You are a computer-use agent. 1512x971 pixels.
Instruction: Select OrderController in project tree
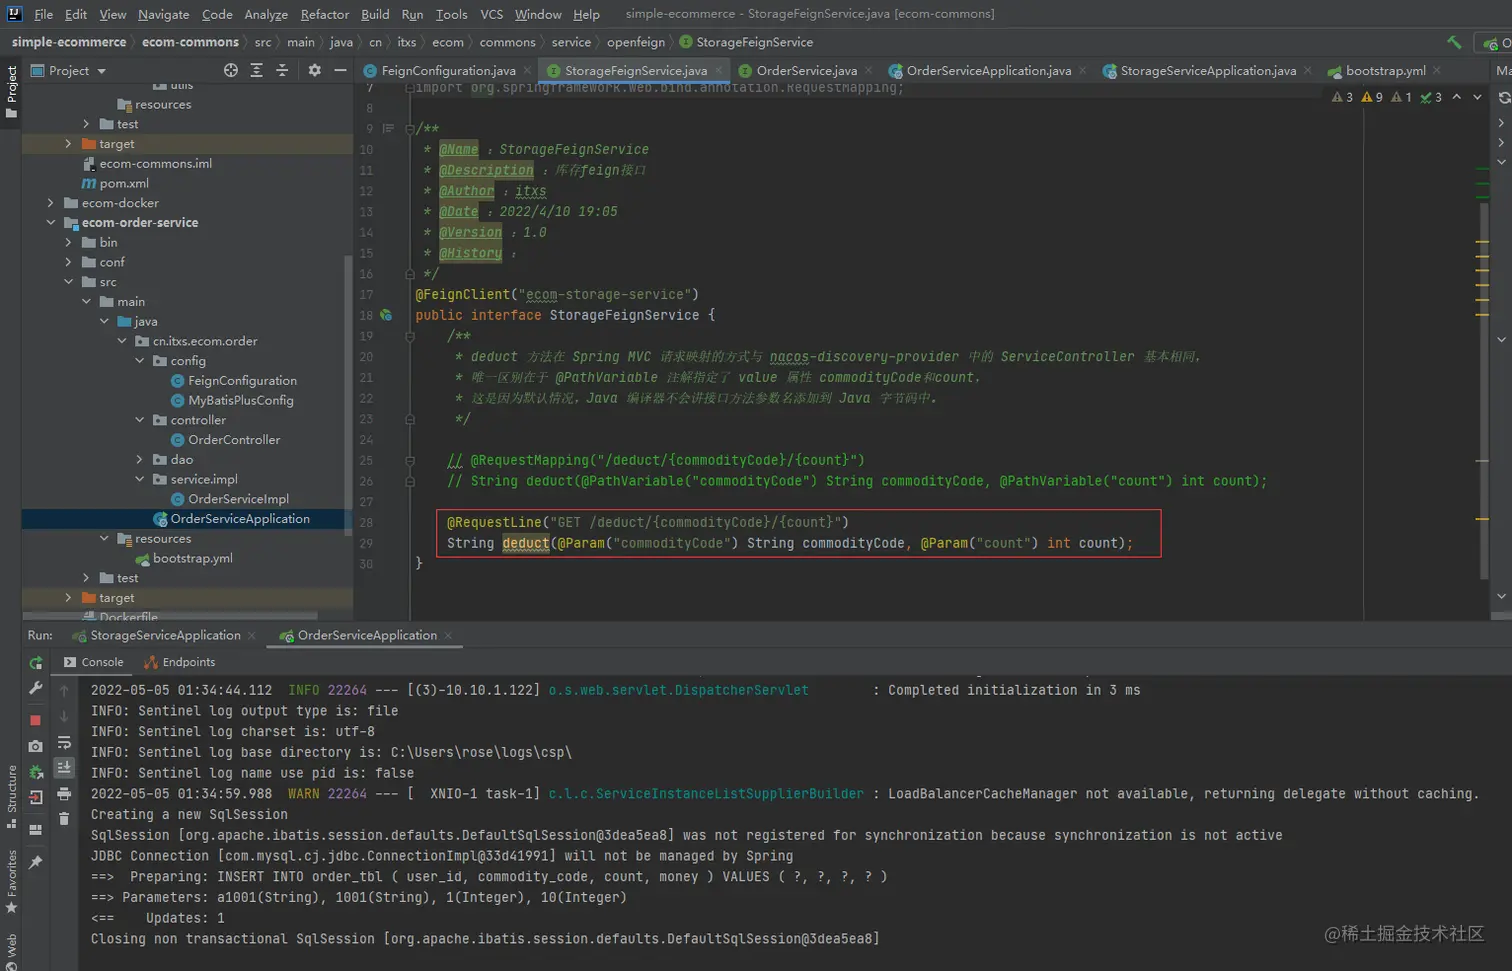pos(234,440)
